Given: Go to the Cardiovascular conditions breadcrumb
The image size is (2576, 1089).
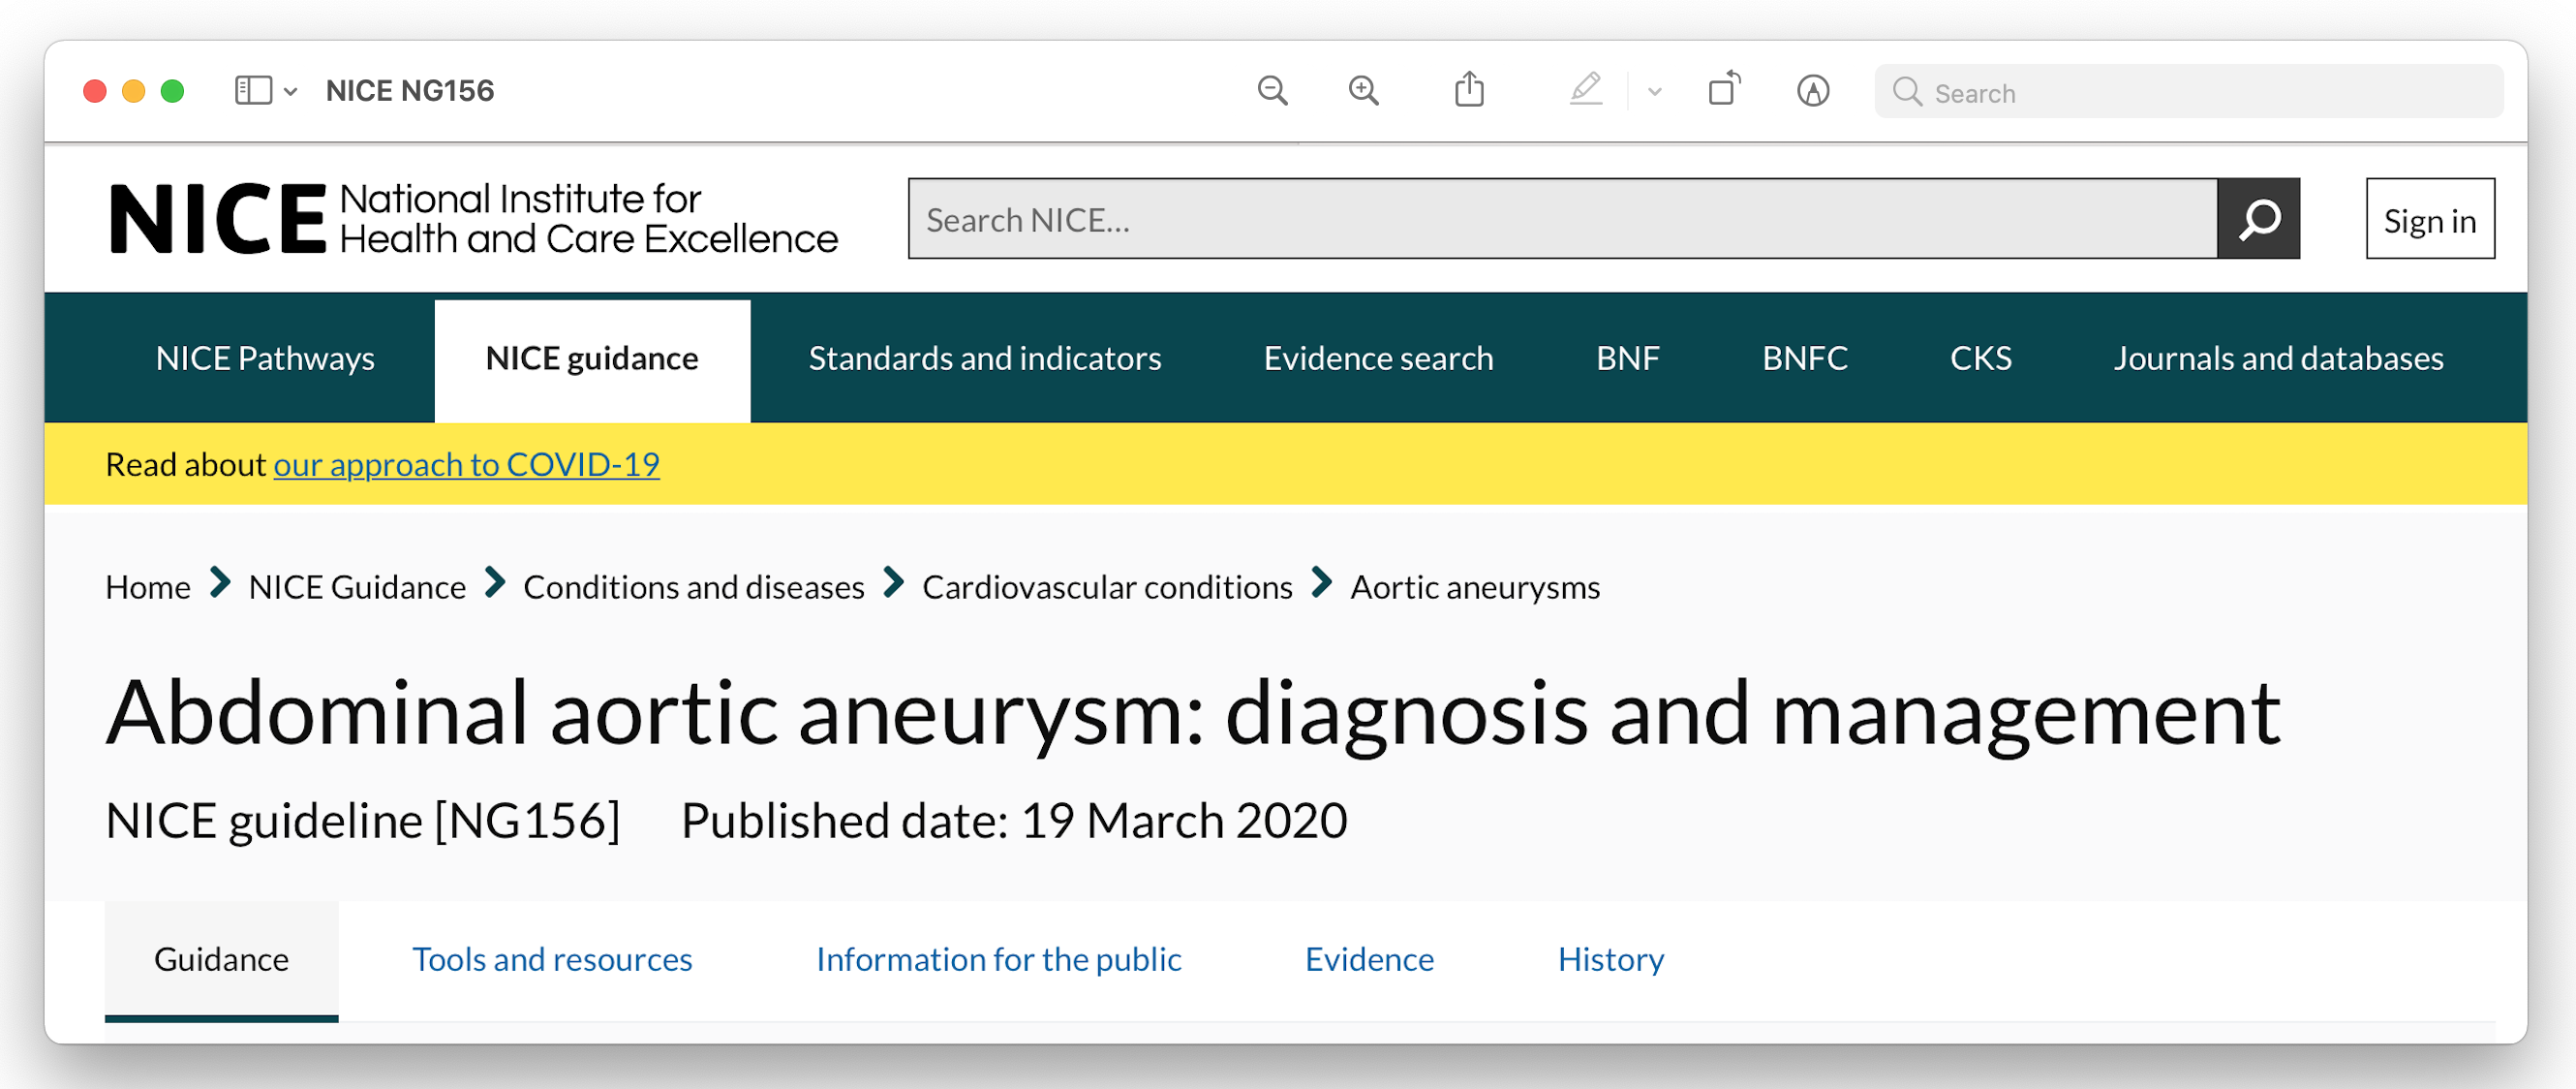Looking at the screenshot, I should point(1107,587).
